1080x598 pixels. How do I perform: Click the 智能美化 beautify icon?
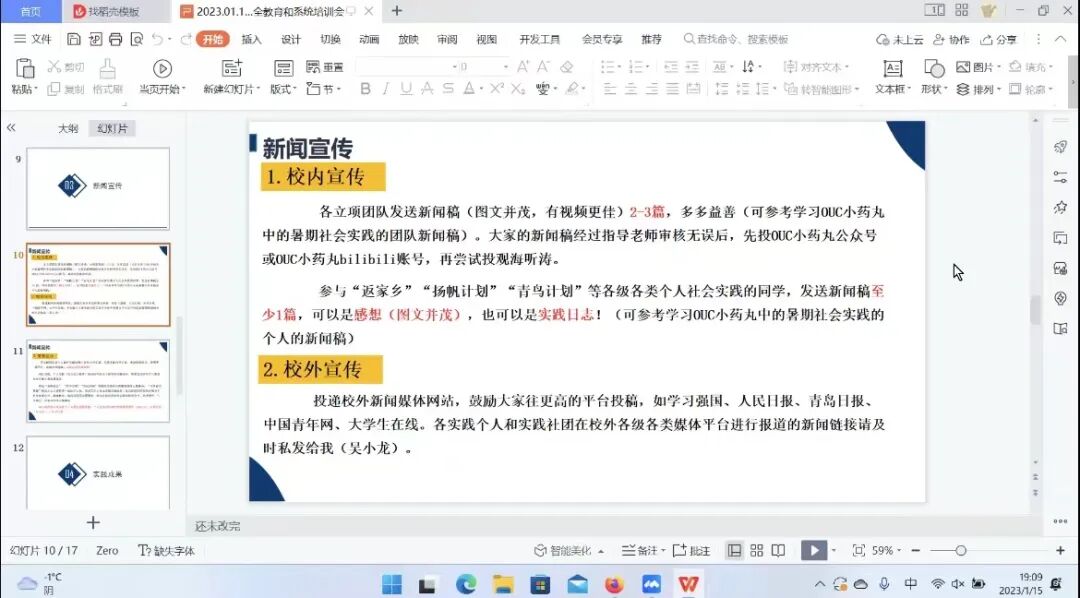tap(563, 550)
